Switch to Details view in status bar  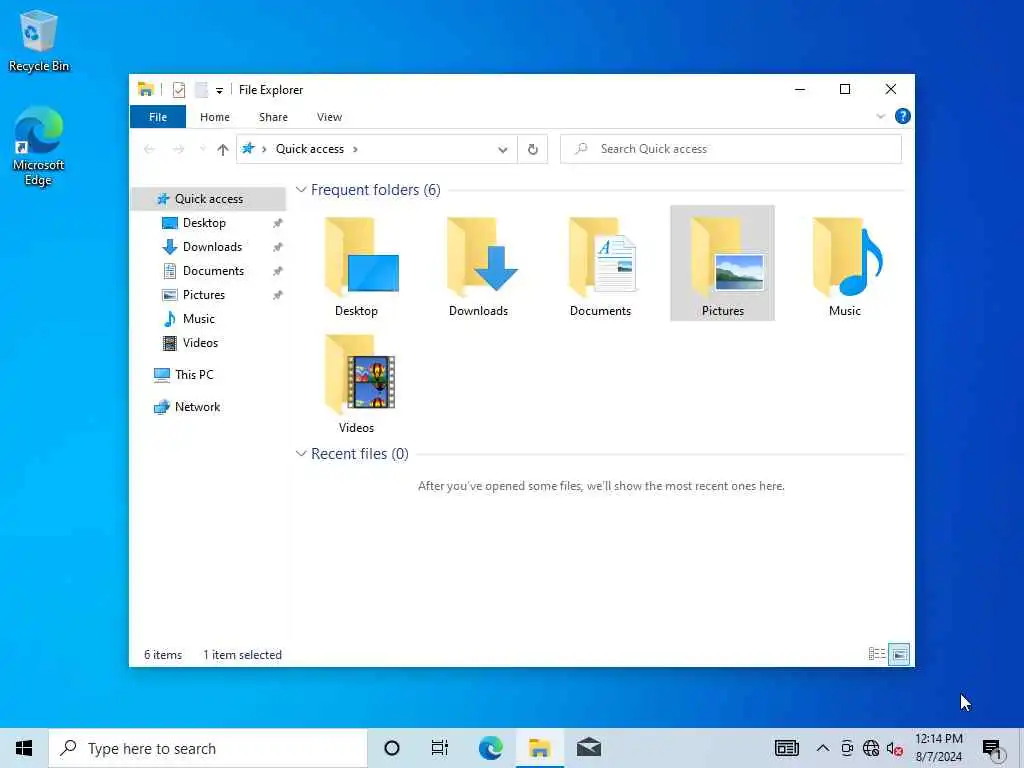[876, 654]
